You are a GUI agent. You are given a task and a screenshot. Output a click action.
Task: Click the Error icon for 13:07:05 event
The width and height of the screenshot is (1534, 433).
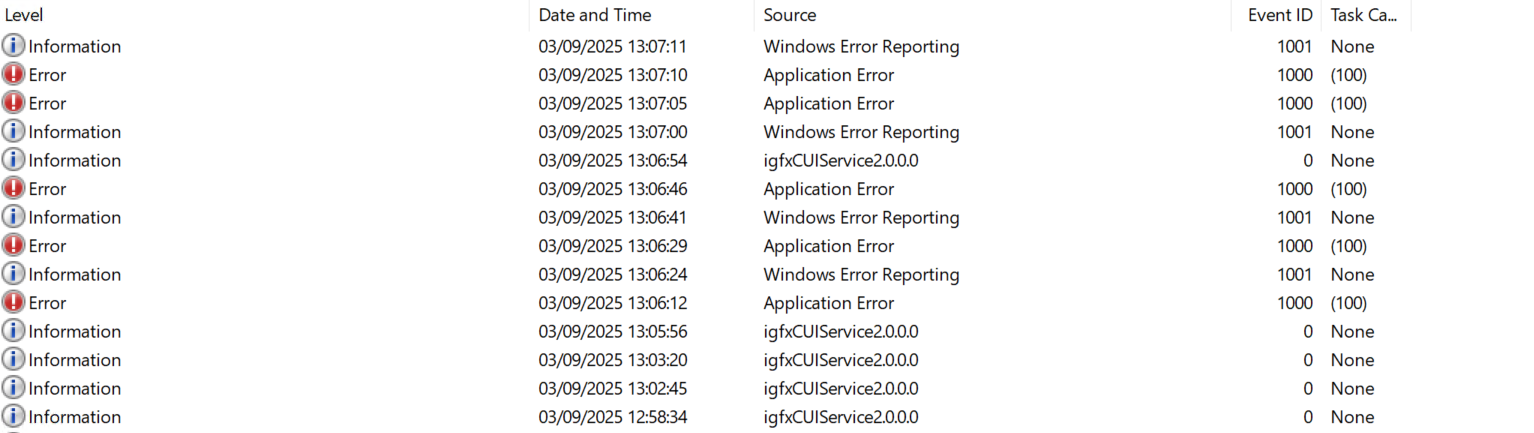coord(14,103)
